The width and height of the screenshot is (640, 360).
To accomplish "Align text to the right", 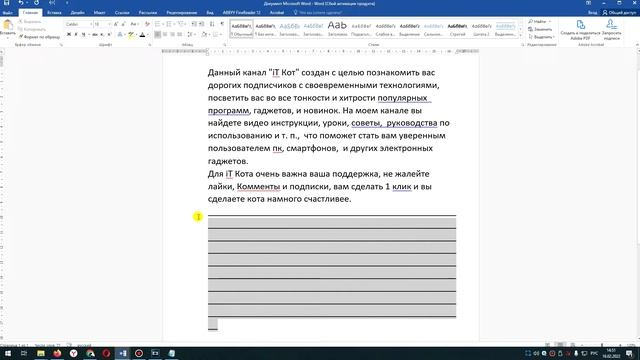I will tap(172, 35).
